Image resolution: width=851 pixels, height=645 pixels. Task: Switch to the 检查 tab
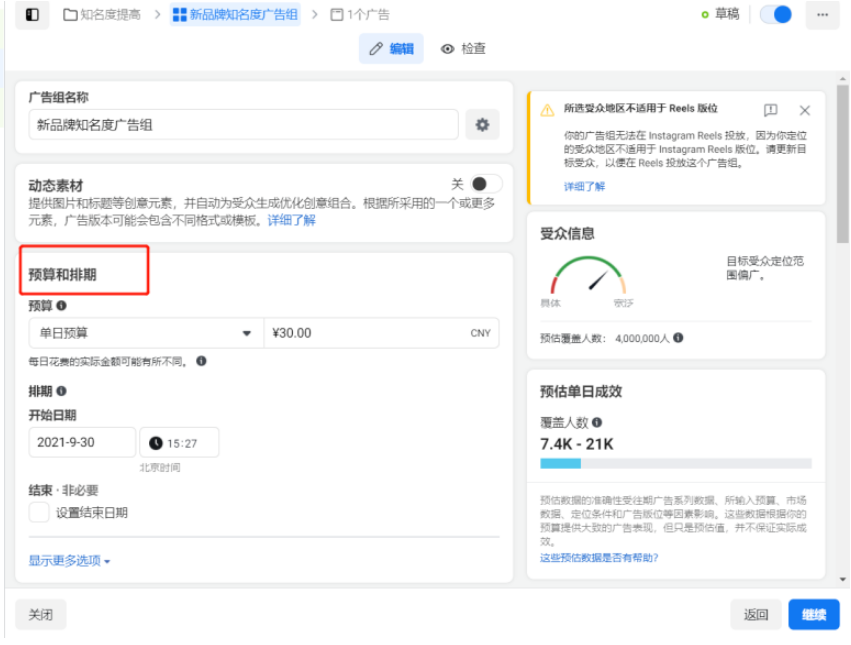(464, 47)
